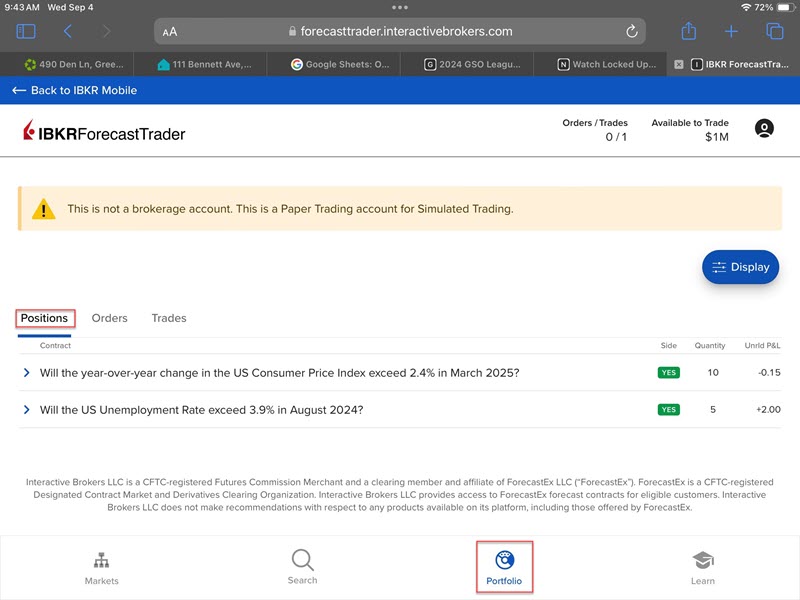The width and height of the screenshot is (800, 600).
Task: Click the IBKR ForecastTrader logo
Action: click(104, 132)
